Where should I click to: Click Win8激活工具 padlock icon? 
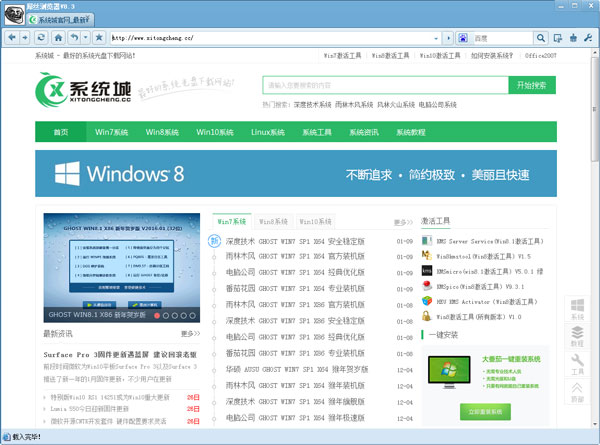[427, 316]
